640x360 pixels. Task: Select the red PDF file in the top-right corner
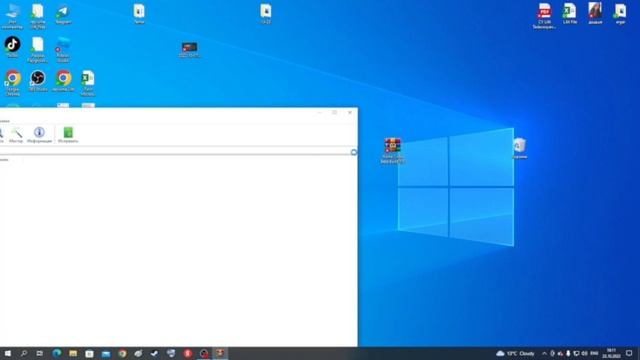tap(544, 16)
